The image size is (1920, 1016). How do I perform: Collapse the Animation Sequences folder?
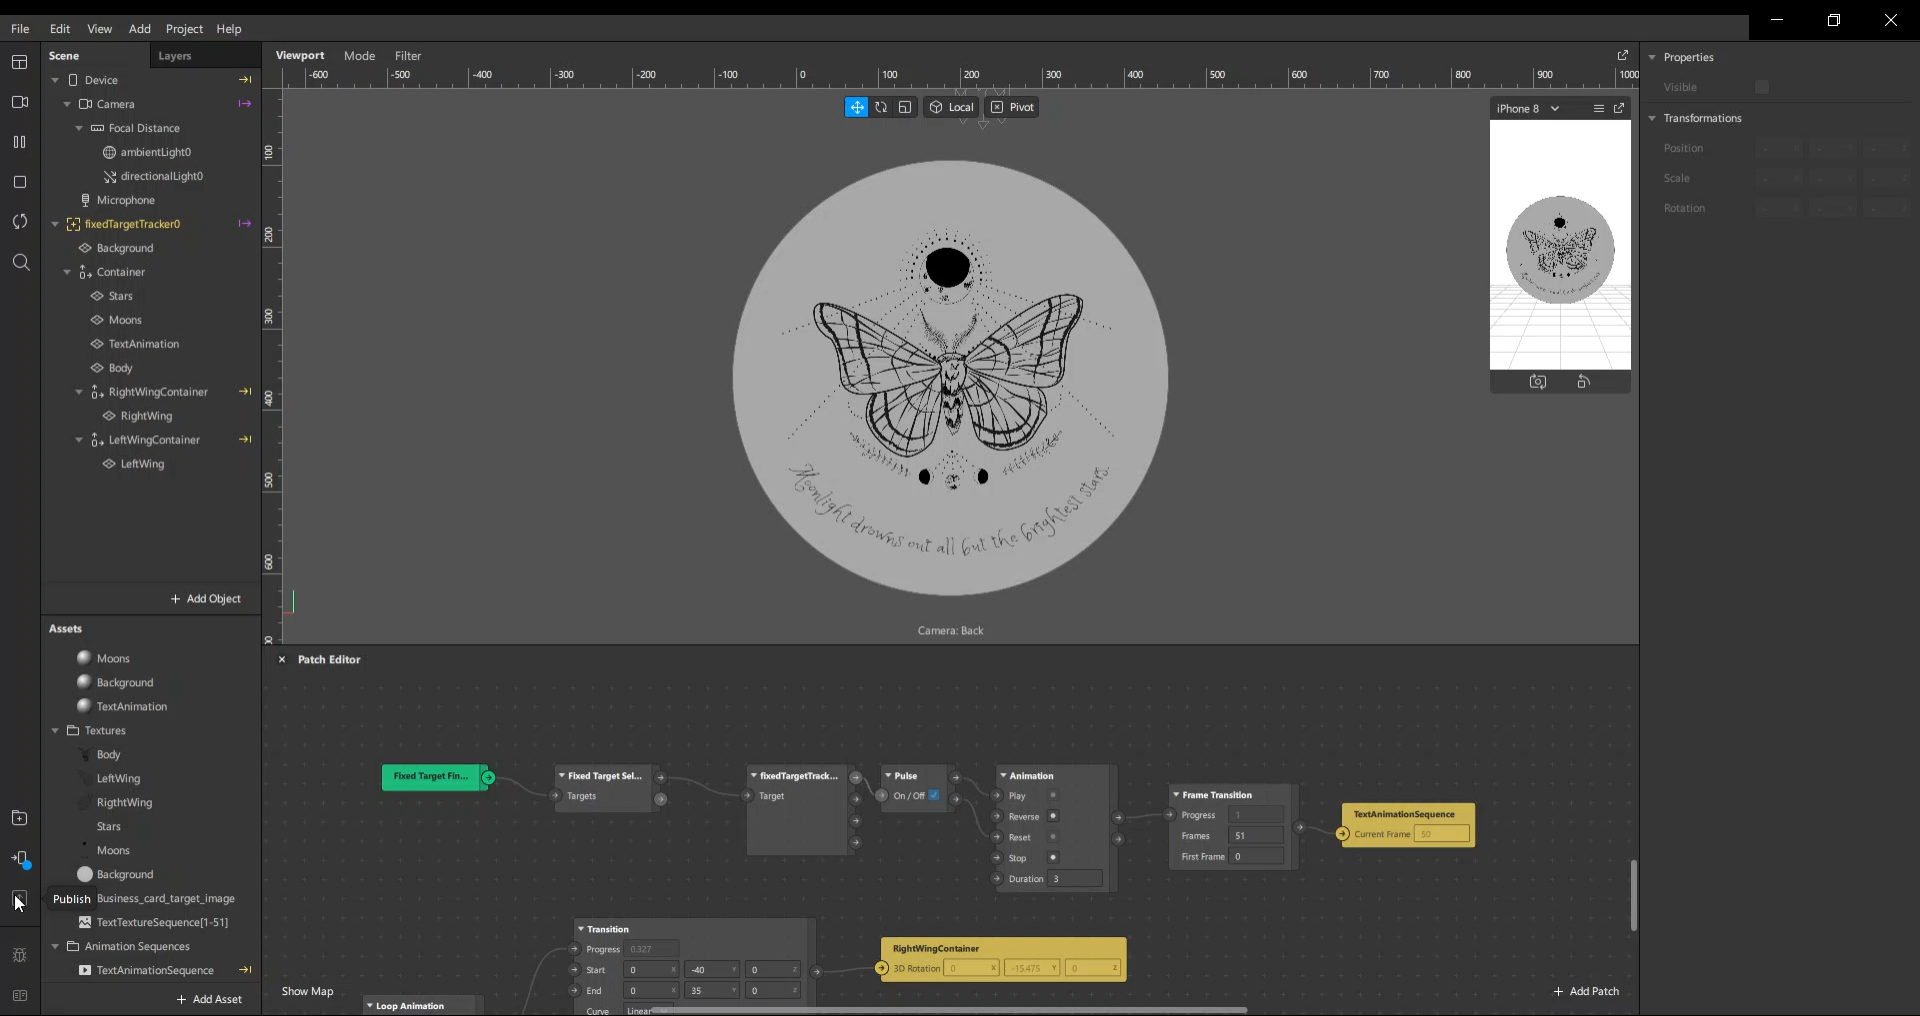point(55,947)
